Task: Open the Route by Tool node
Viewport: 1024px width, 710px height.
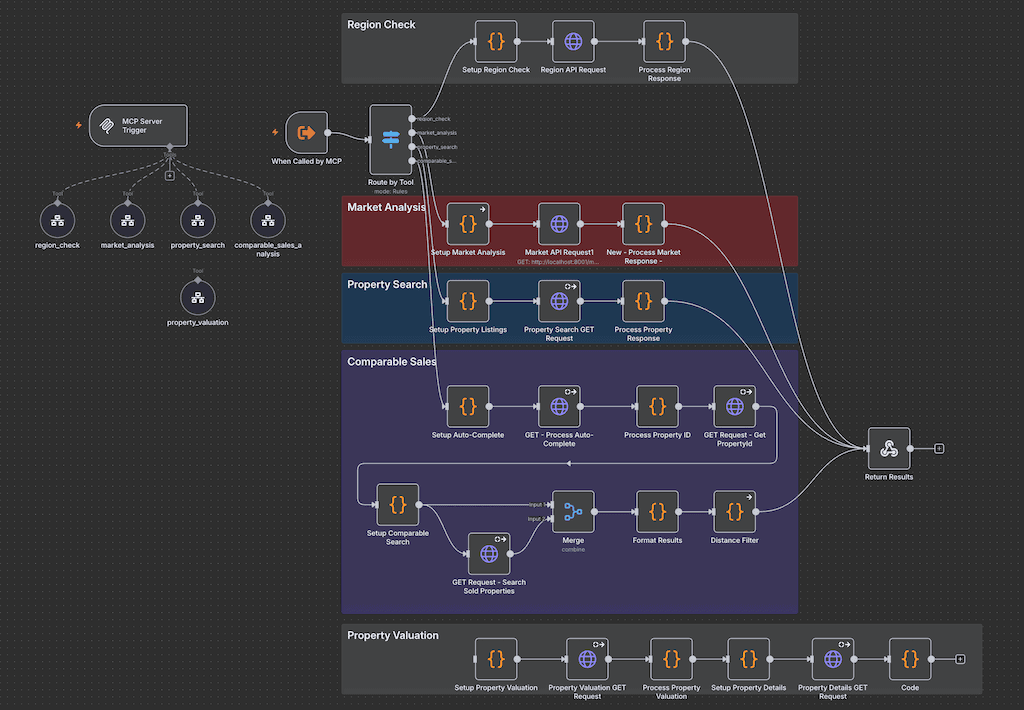Action: [390, 140]
